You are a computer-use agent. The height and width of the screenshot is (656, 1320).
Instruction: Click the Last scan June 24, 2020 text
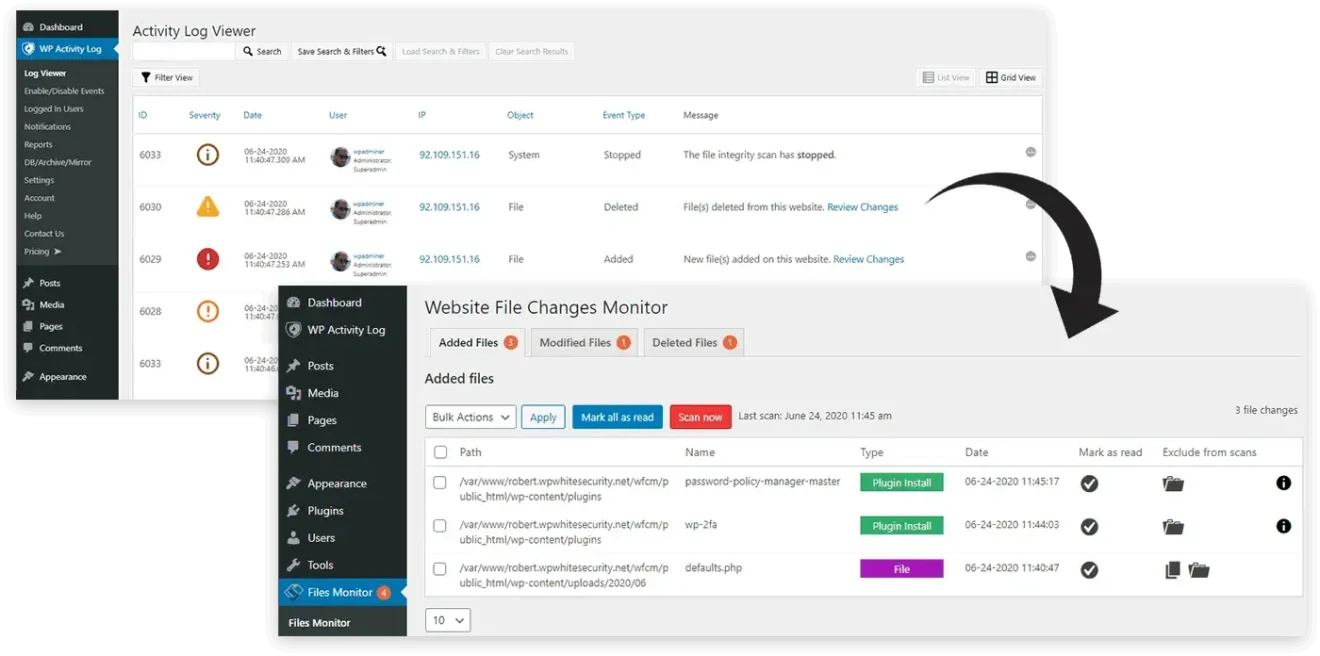coord(815,416)
